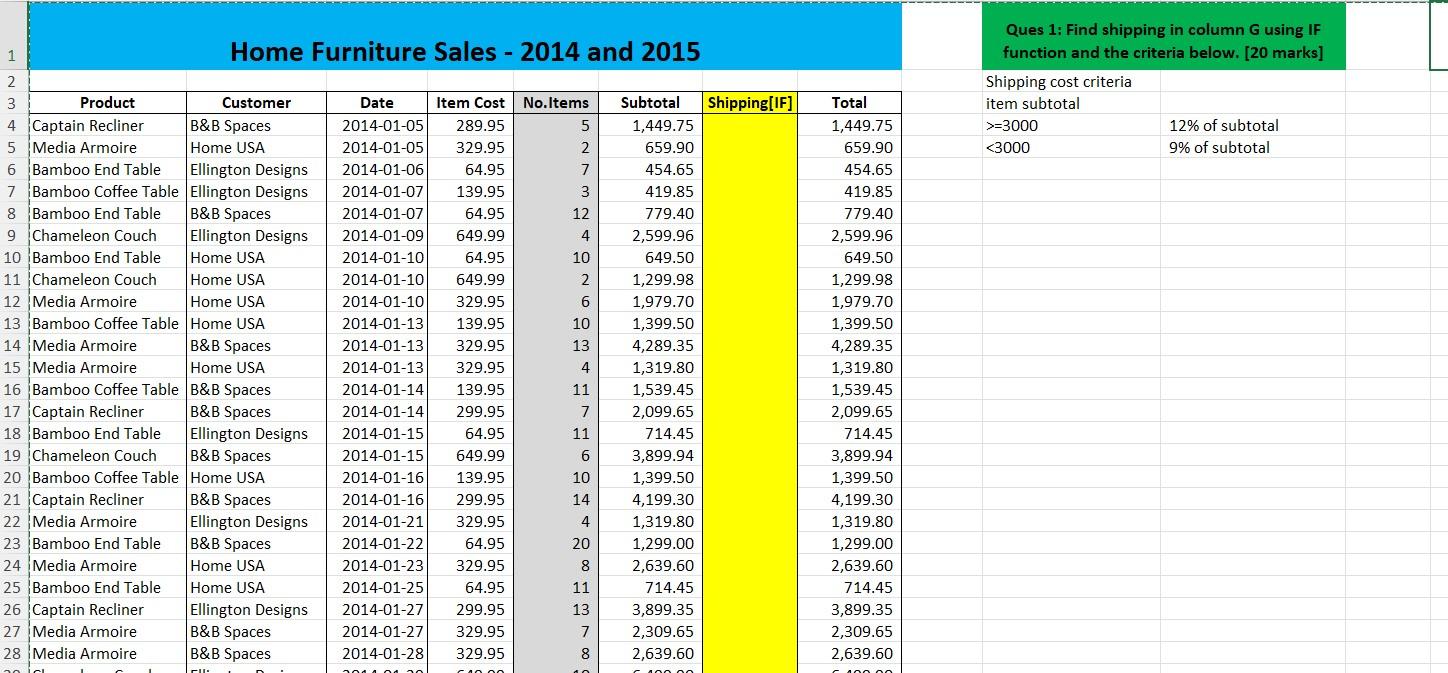
Task: Click the Product column header cell
Action: (107, 102)
